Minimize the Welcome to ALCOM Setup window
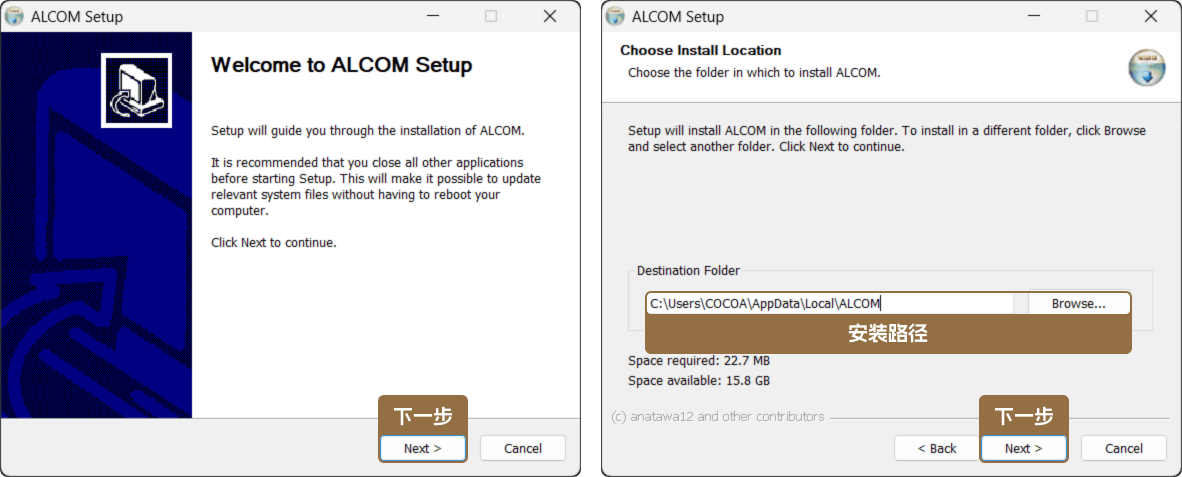1182x477 pixels. (432, 17)
